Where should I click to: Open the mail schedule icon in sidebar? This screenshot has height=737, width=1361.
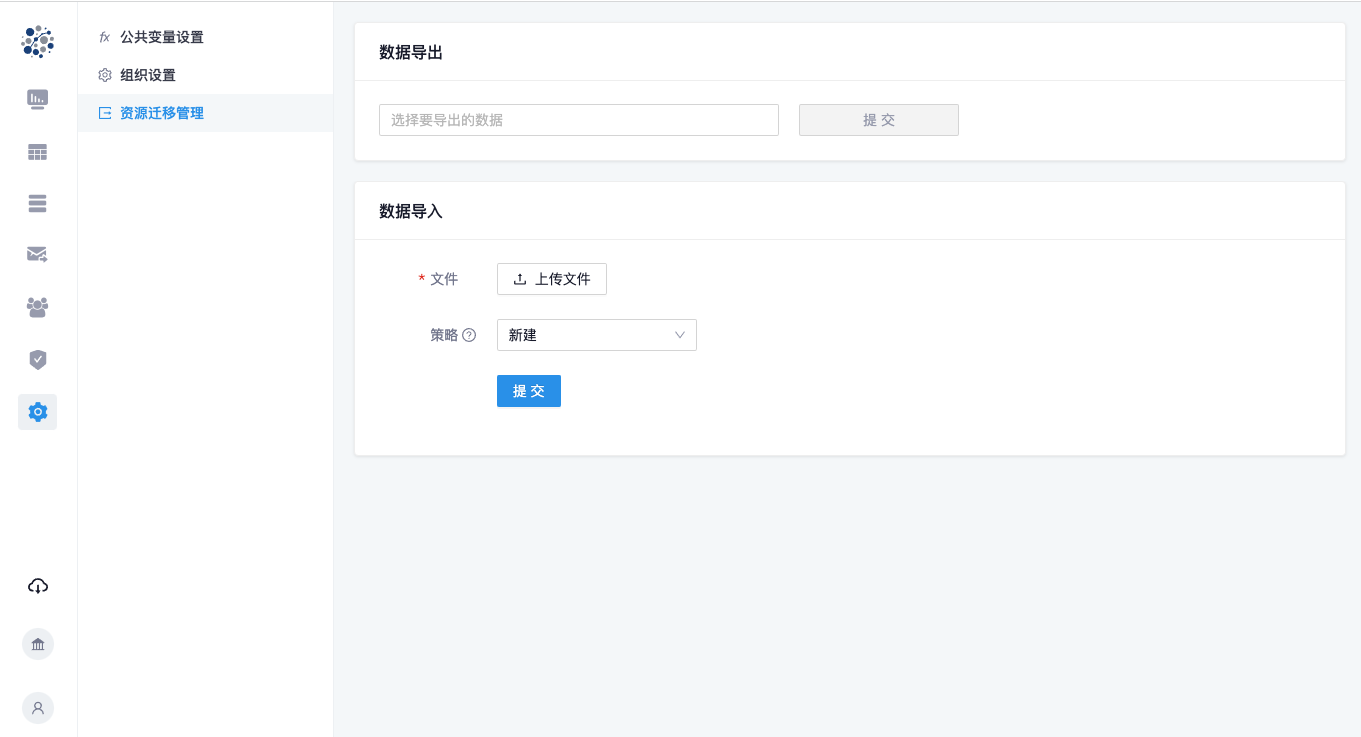[x=38, y=254]
